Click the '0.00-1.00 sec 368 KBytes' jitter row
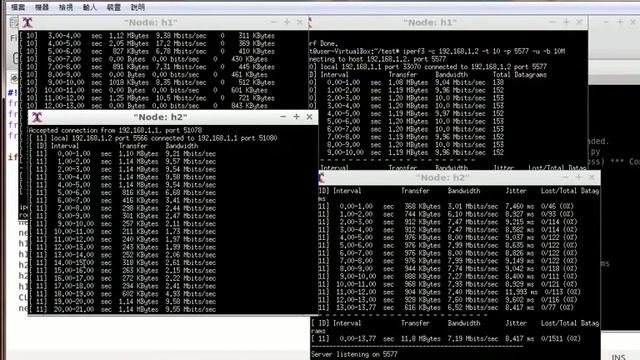640x360 pixels. point(446,207)
